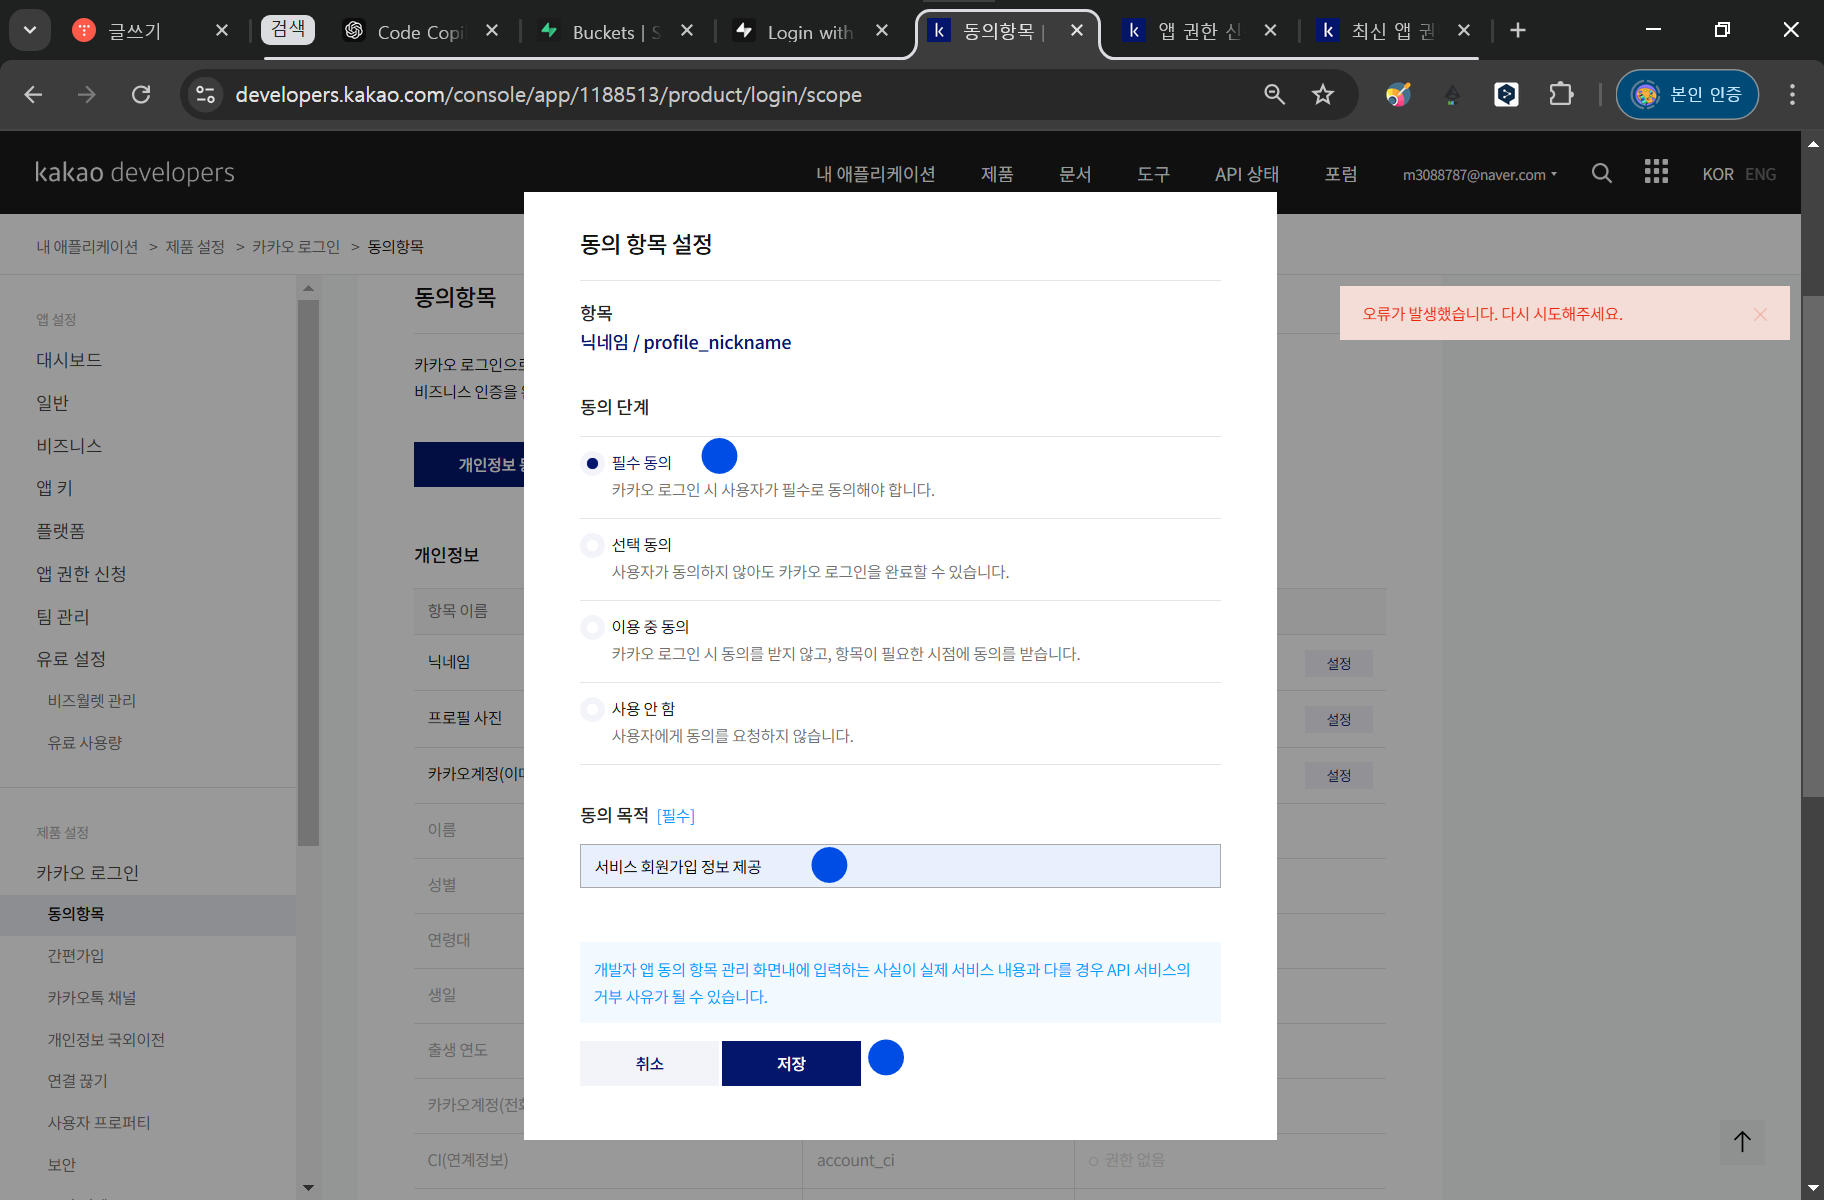This screenshot has height=1200, width=1824.
Task: Click the sidebar scroll down arrow
Action: [x=308, y=1188]
